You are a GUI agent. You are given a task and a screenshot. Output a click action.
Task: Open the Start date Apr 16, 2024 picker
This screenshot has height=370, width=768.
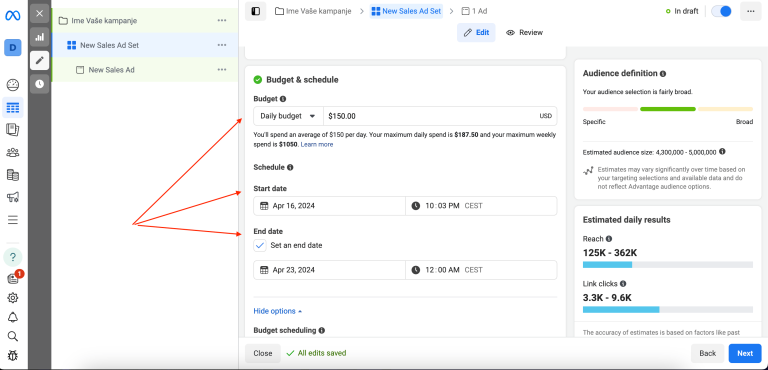pyautogui.click(x=330, y=206)
